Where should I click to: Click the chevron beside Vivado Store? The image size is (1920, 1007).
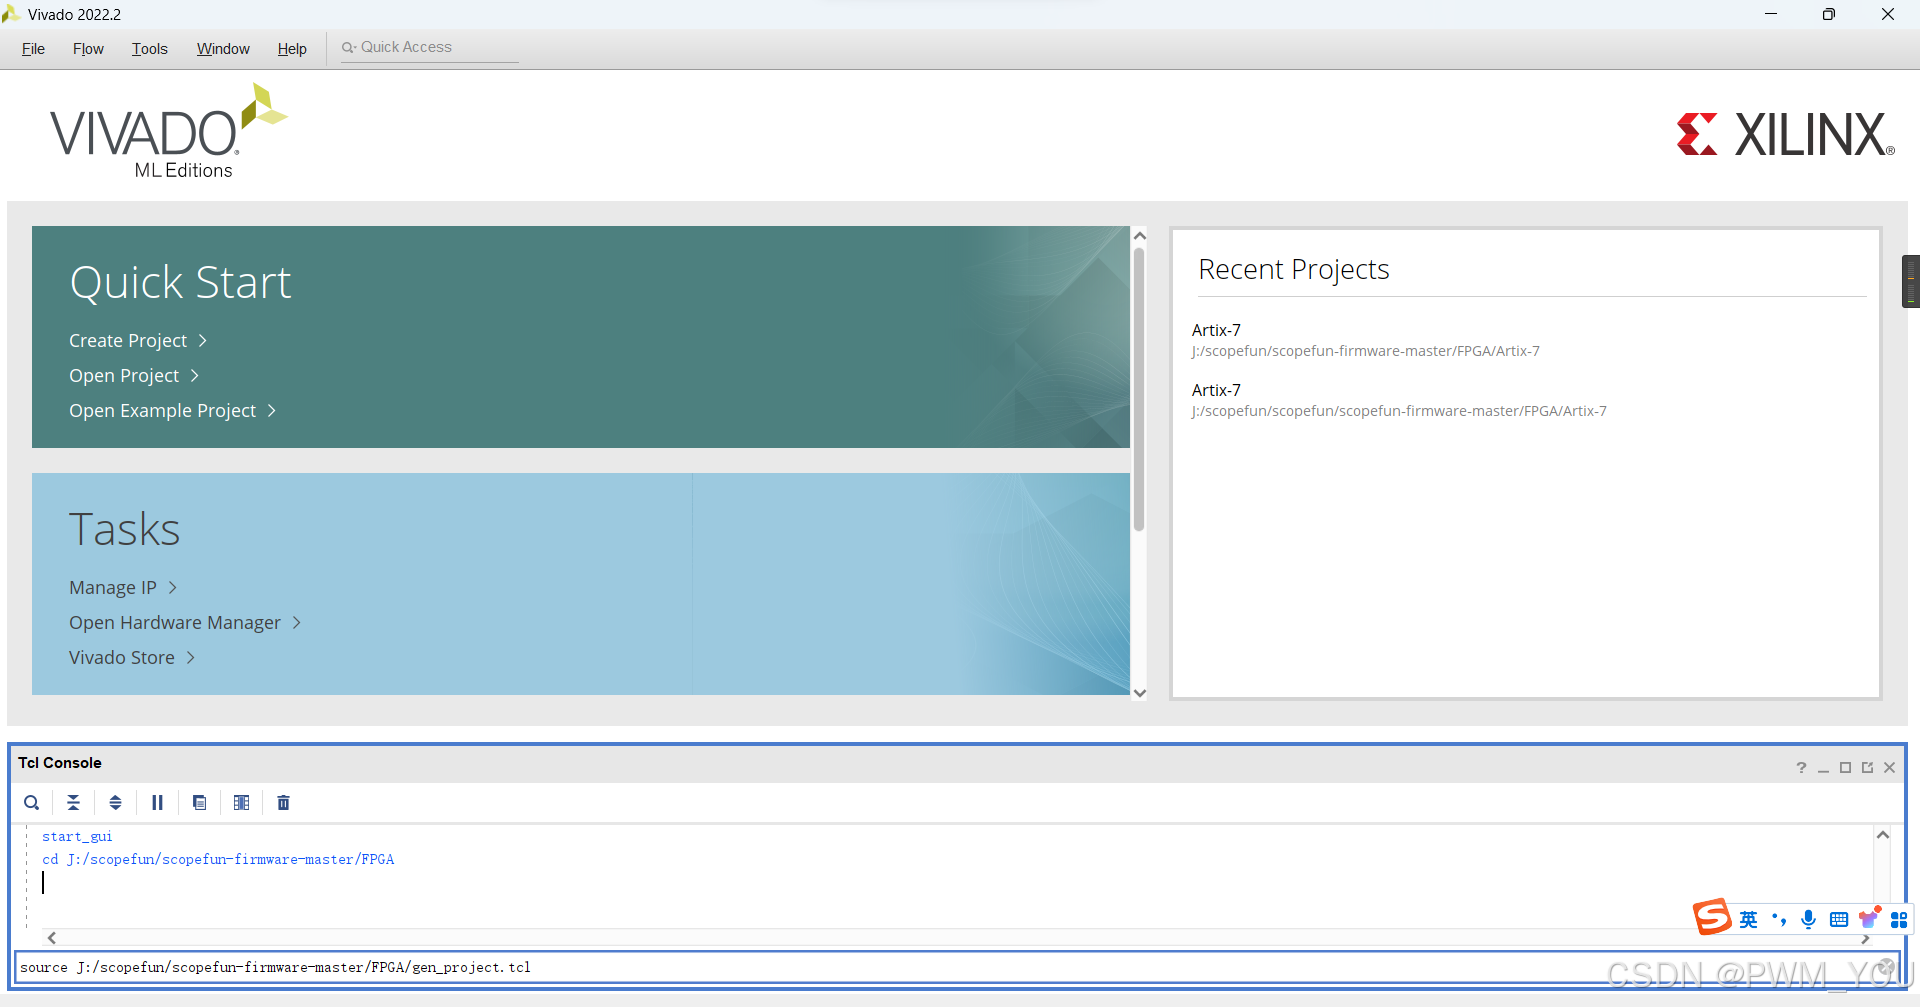click(x=191, y=658)
